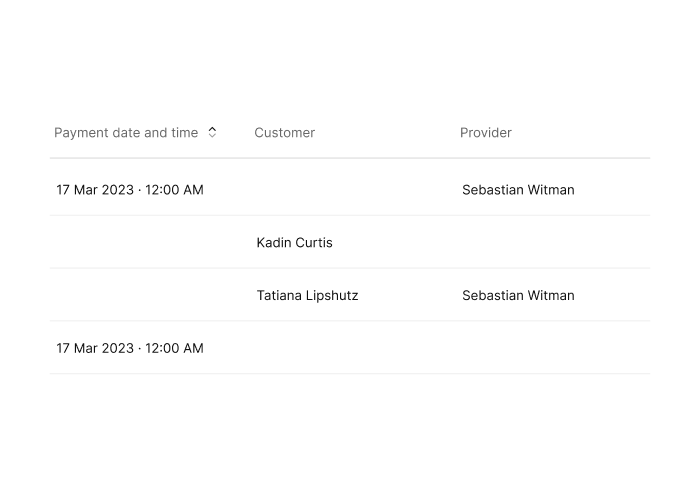Click the sort icon beside Payment date and time
Screen dimensions: 700x480
click(x=212, y=132)
